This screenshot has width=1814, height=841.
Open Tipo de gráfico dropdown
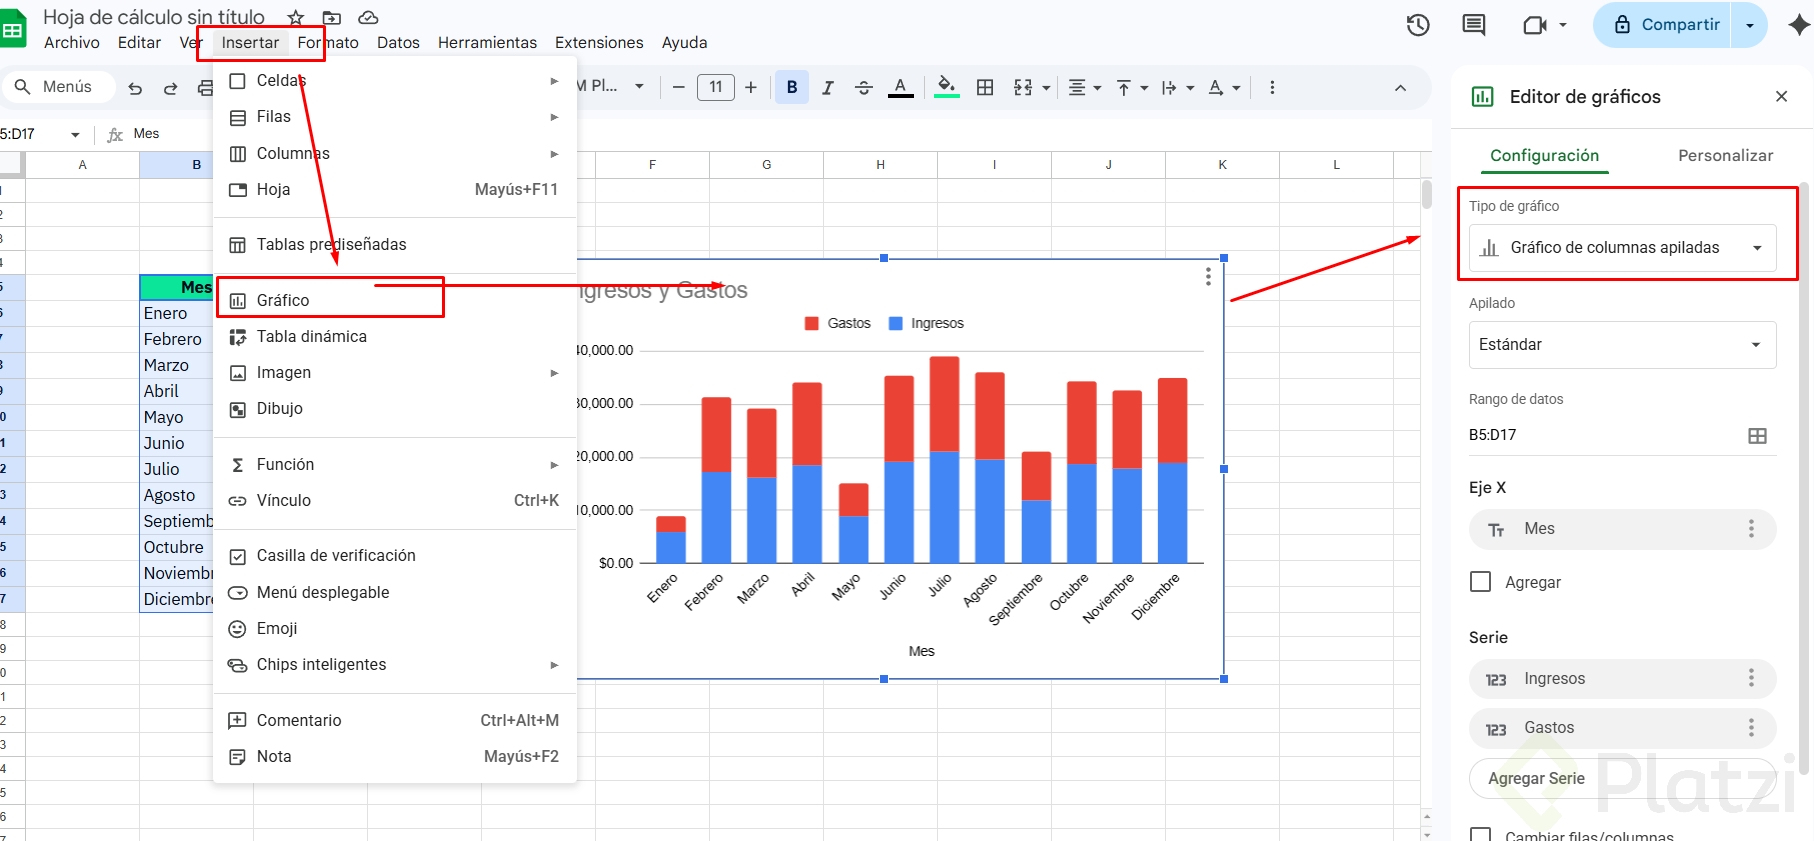point(1622,248)
